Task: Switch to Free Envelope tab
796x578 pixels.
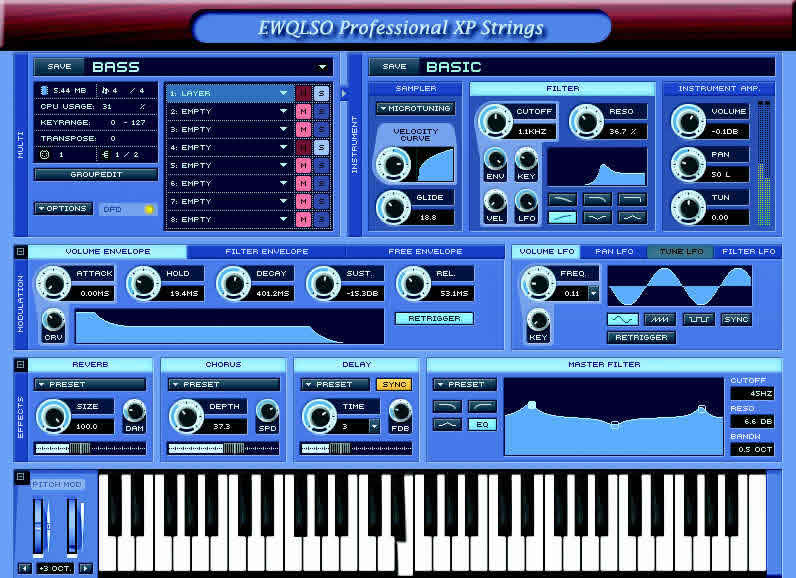Action: [x=425, y=252]
